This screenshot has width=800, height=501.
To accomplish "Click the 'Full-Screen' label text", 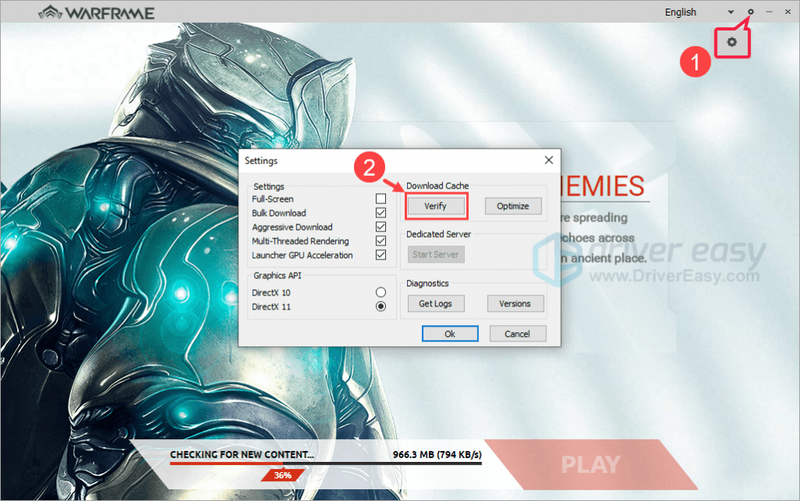I will pos(272,199).
